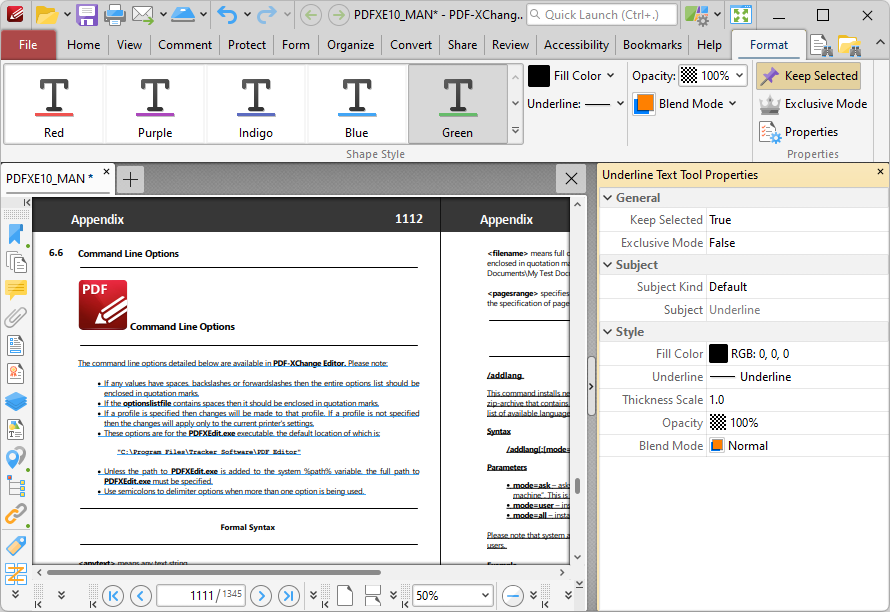
Task: Collapse the Subject properties section
Action: point(607,265)
